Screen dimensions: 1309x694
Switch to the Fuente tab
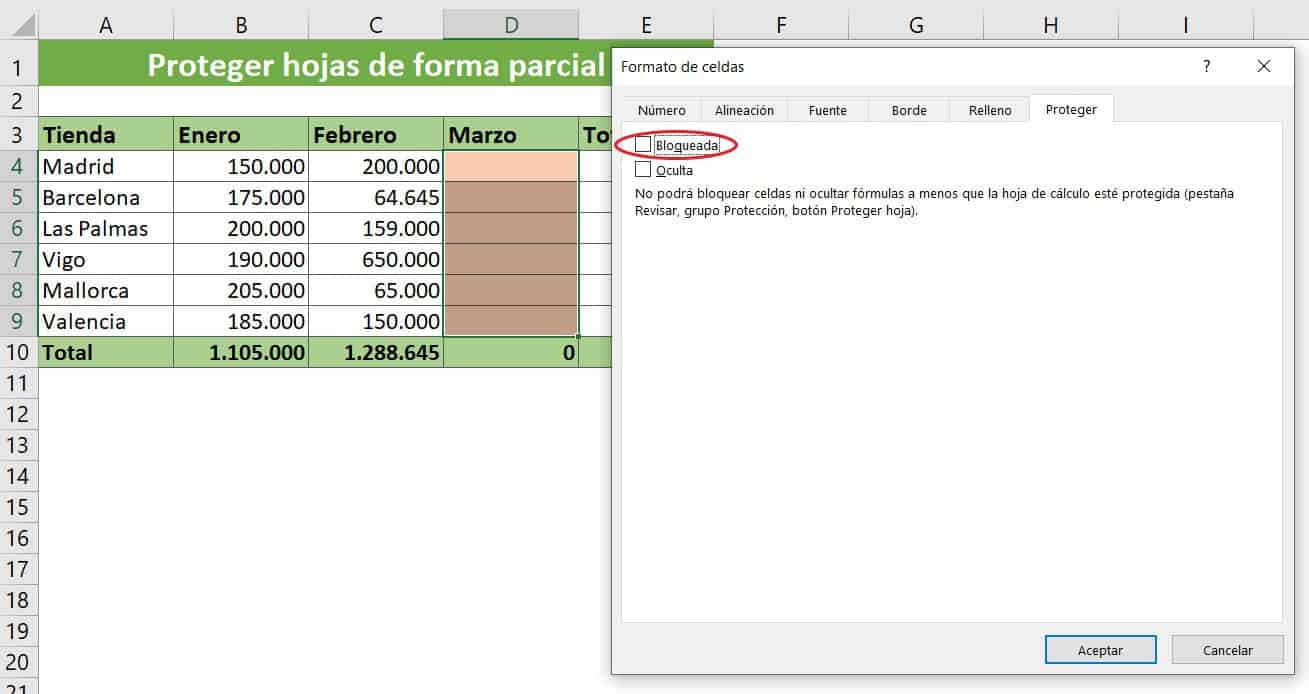(827, 110)
